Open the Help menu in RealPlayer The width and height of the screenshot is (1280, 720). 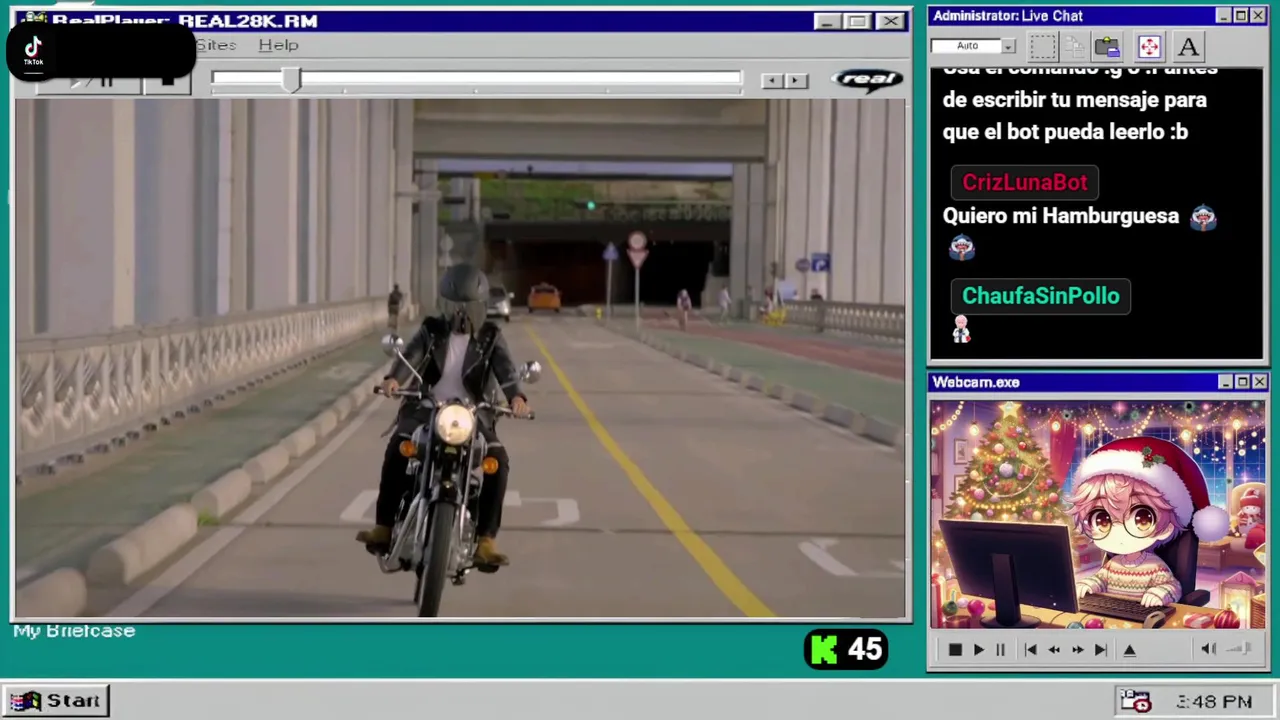278,45
